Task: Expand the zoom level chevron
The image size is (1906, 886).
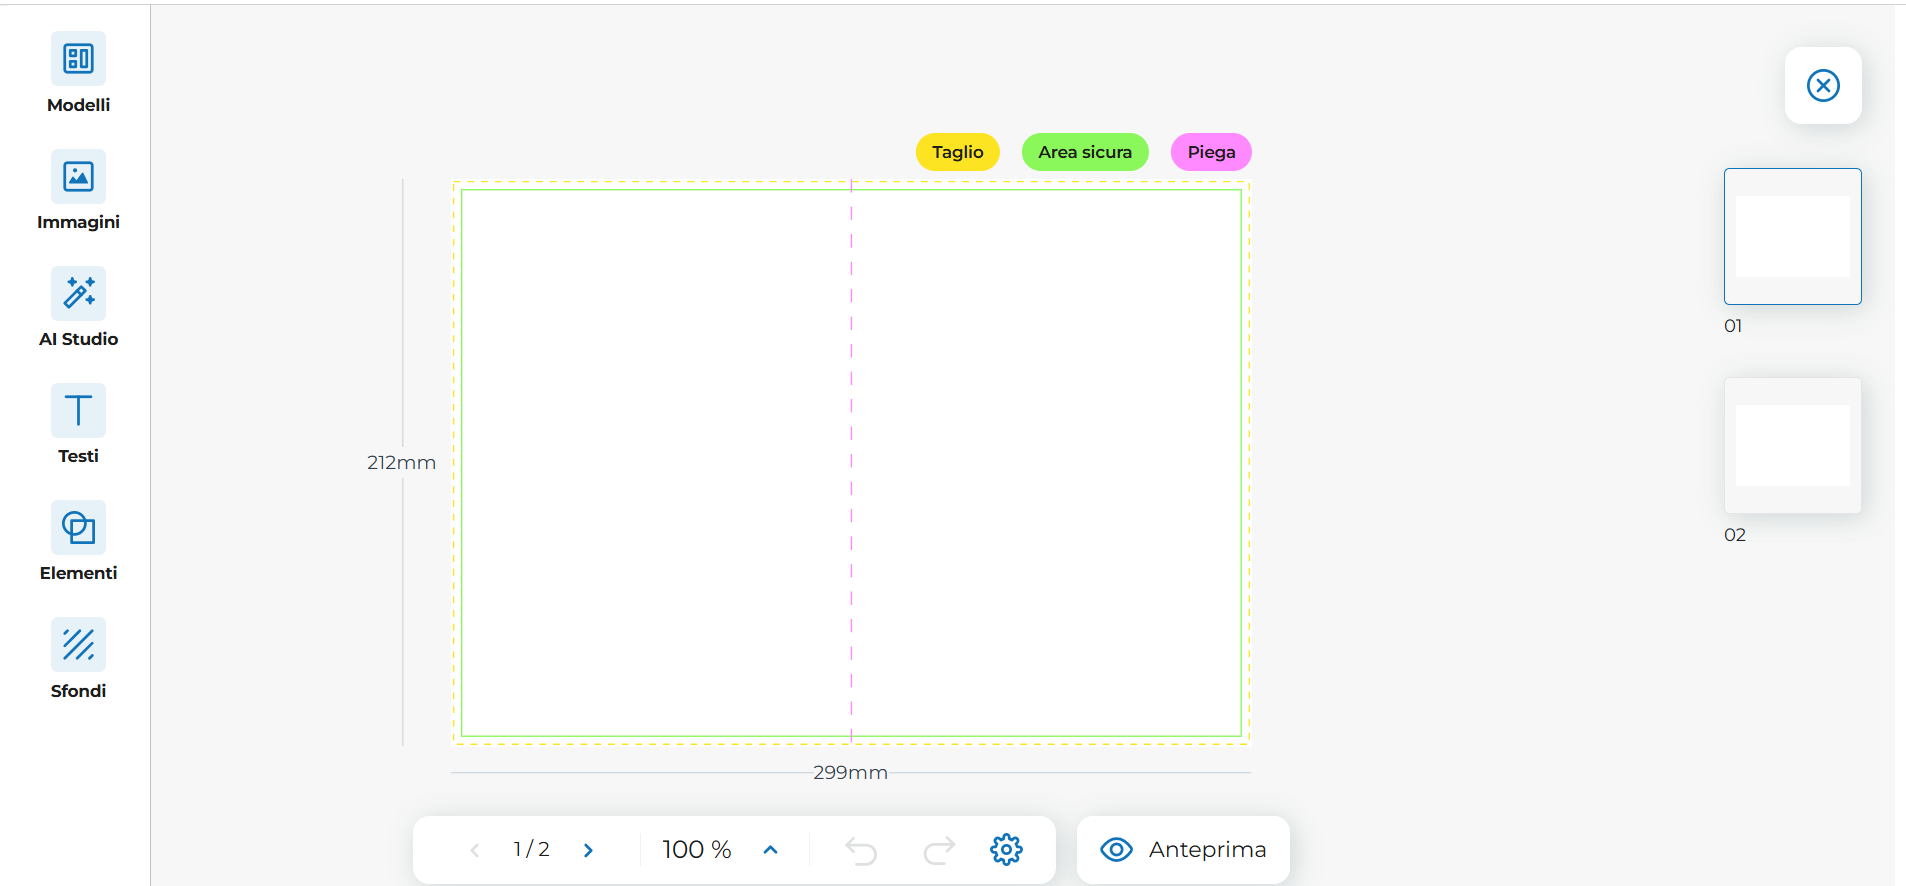Action: pyautogui.click(x=770, y=850)
